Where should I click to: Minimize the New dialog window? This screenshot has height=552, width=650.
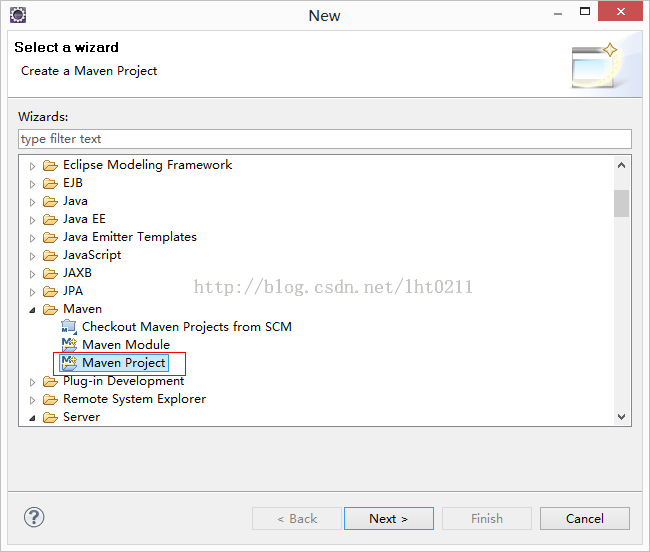point(558,12)
